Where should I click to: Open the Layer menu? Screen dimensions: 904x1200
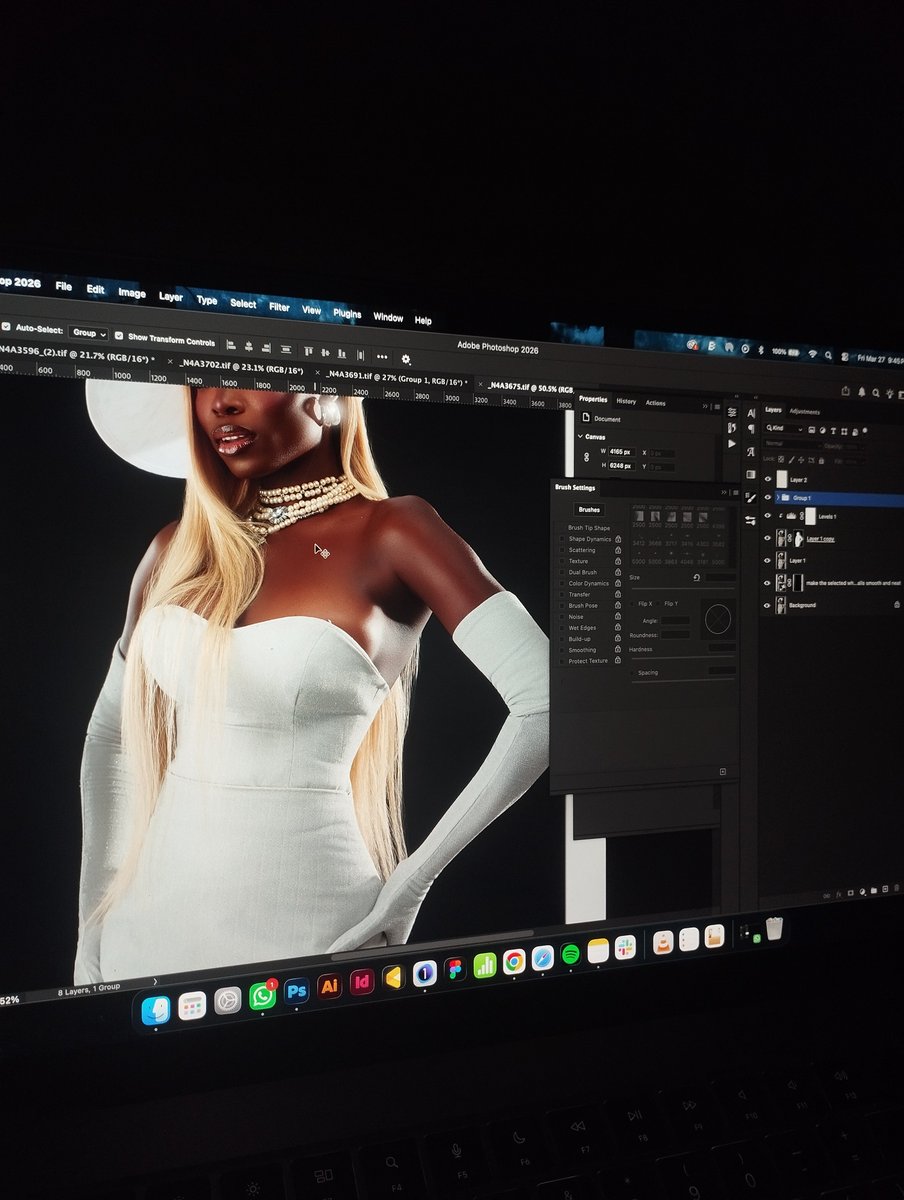[171, 297]
